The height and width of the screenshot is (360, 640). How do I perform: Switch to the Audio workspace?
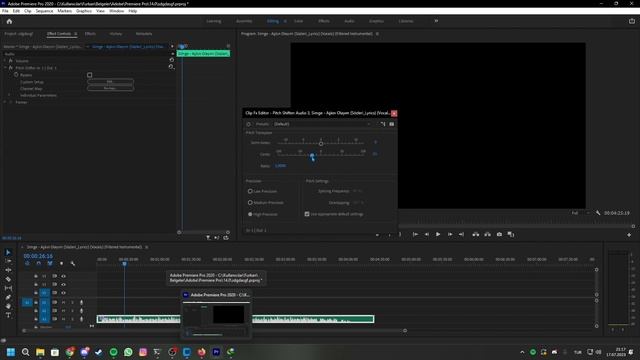click(x=349, y=21)
